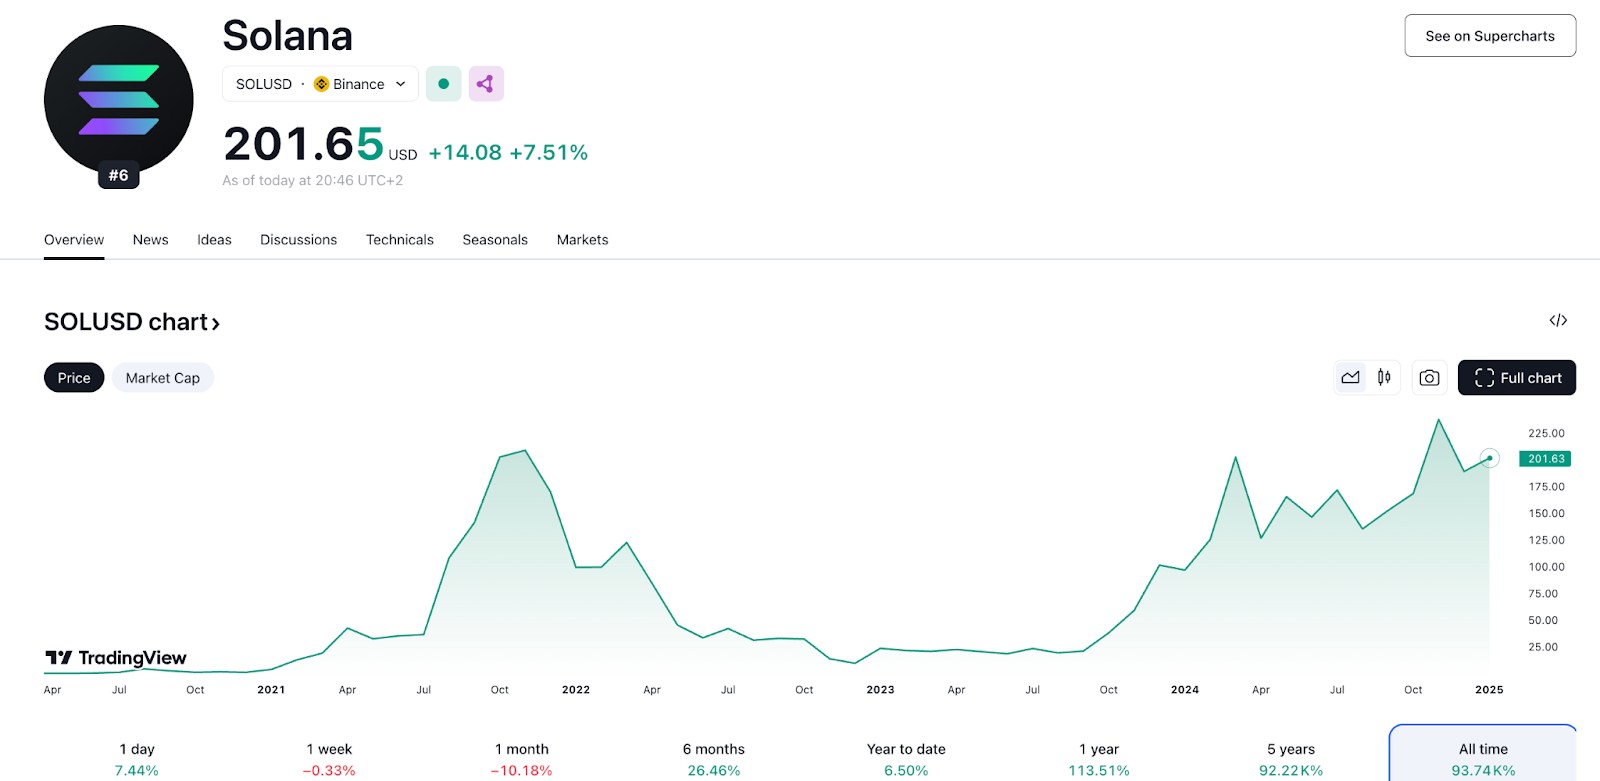Open the Technicals tab
This screenshot has width=1600, height=781.
click(400, 240)
